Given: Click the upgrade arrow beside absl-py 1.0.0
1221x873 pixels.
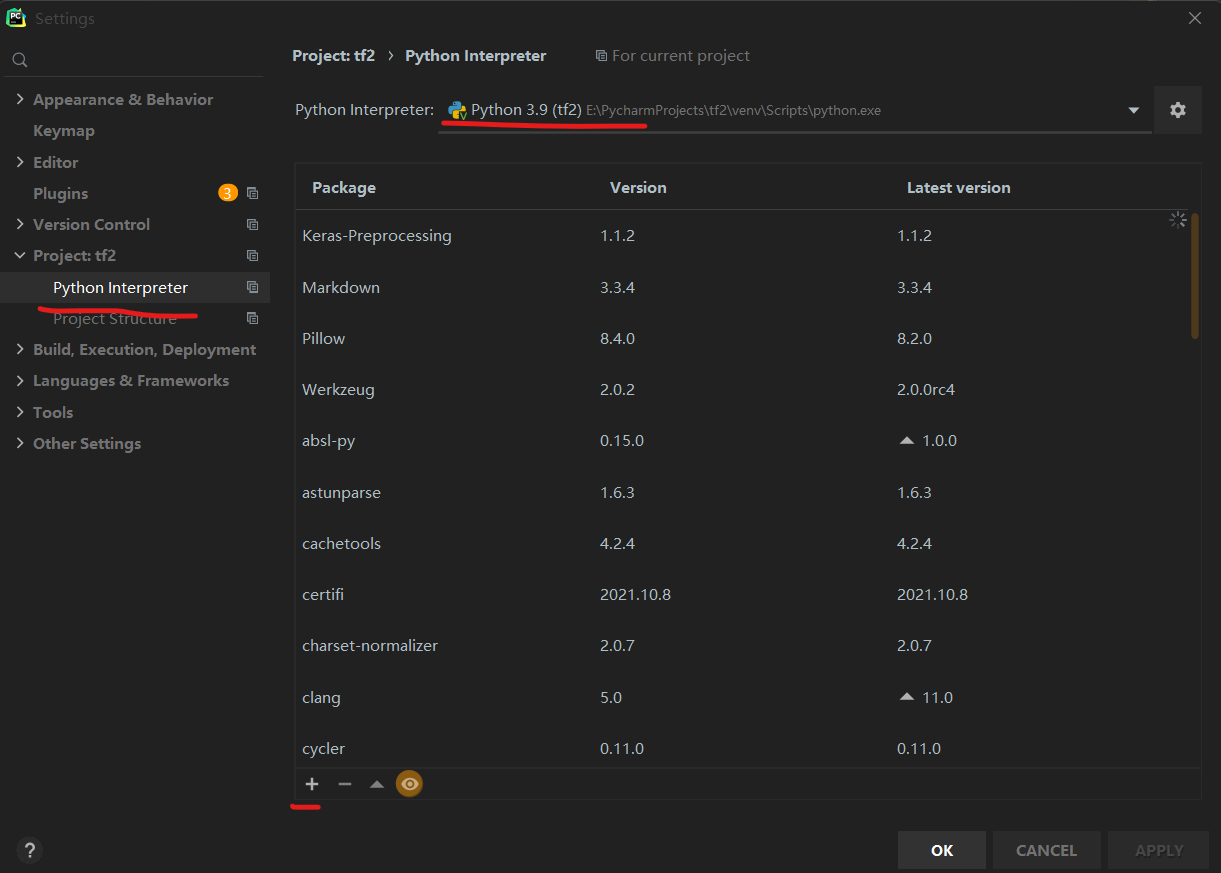Looking at the screenshot, I should pos(907,441).
